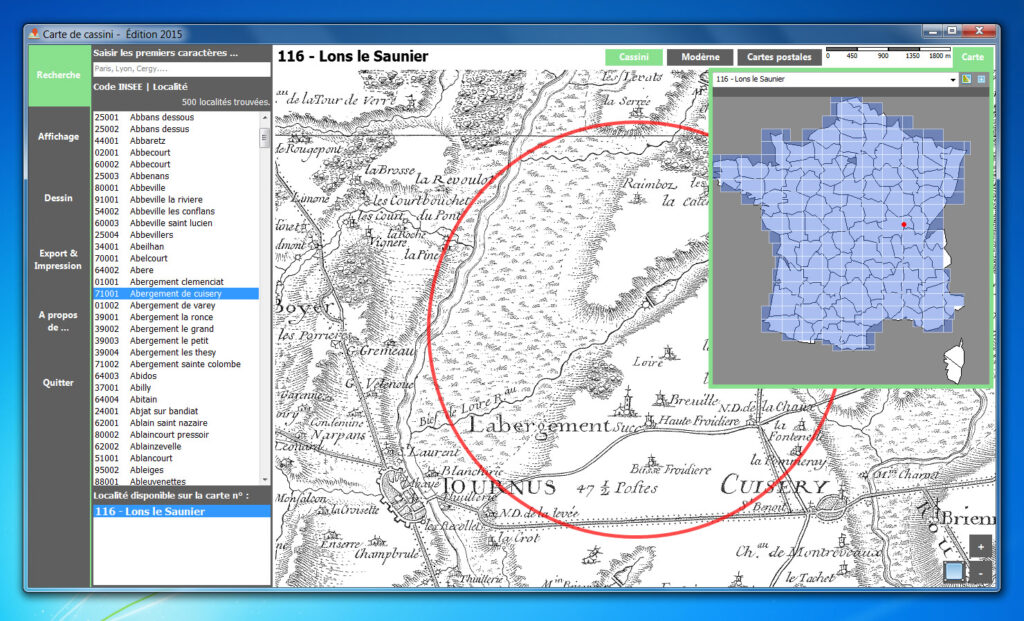
Task: Show the Cartes postales layer
Action: [778, 57]
